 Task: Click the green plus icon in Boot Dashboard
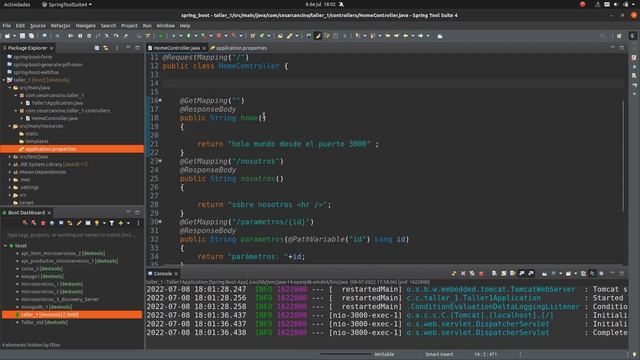click(x=121, y=223)
